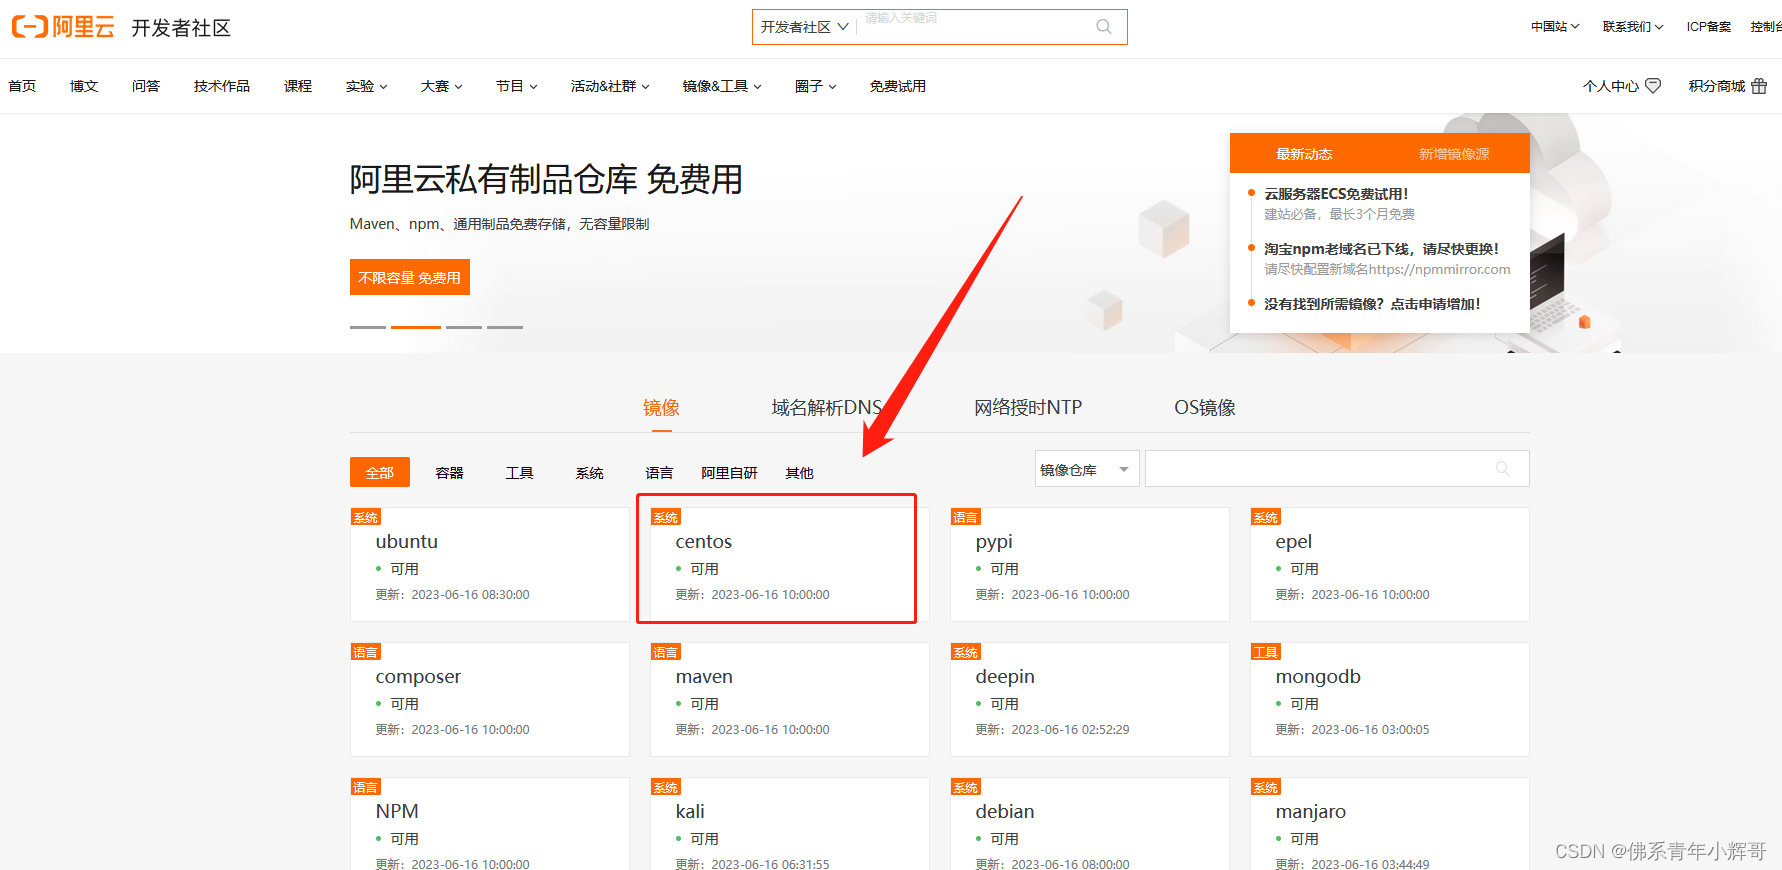Switch to the 镜像 tab
Viewport: 1782px width, 870px height.
click(661, 408)
